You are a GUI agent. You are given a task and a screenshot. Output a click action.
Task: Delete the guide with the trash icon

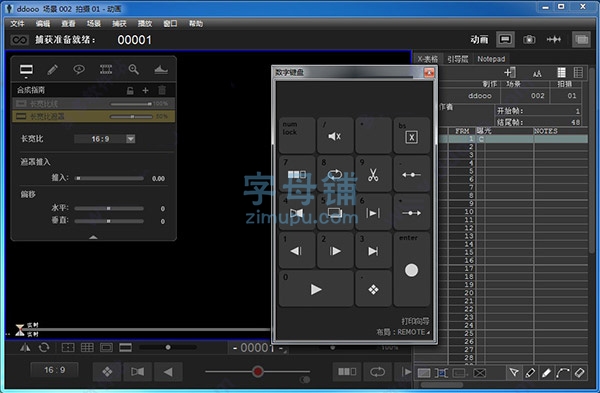click(162, 90)
